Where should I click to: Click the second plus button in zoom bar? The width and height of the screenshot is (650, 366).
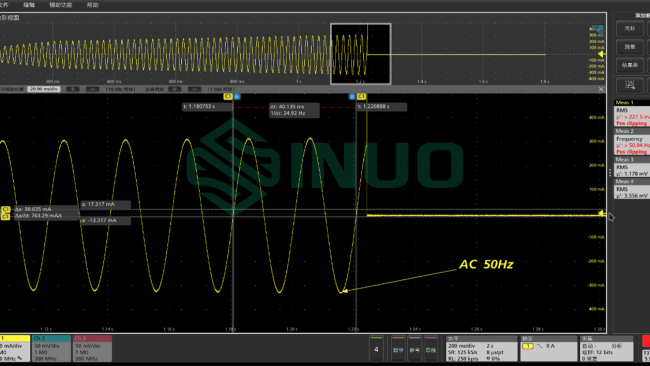point(175,89)
